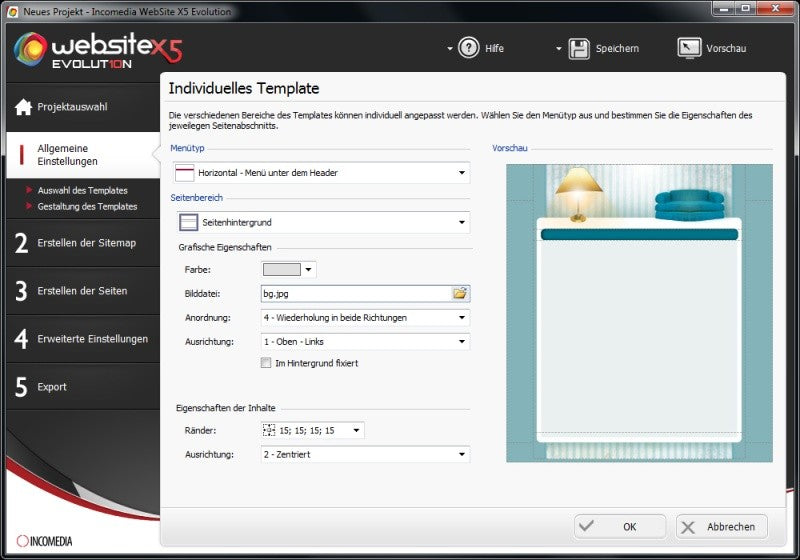Click the Abbrechen button

(721, 526)
